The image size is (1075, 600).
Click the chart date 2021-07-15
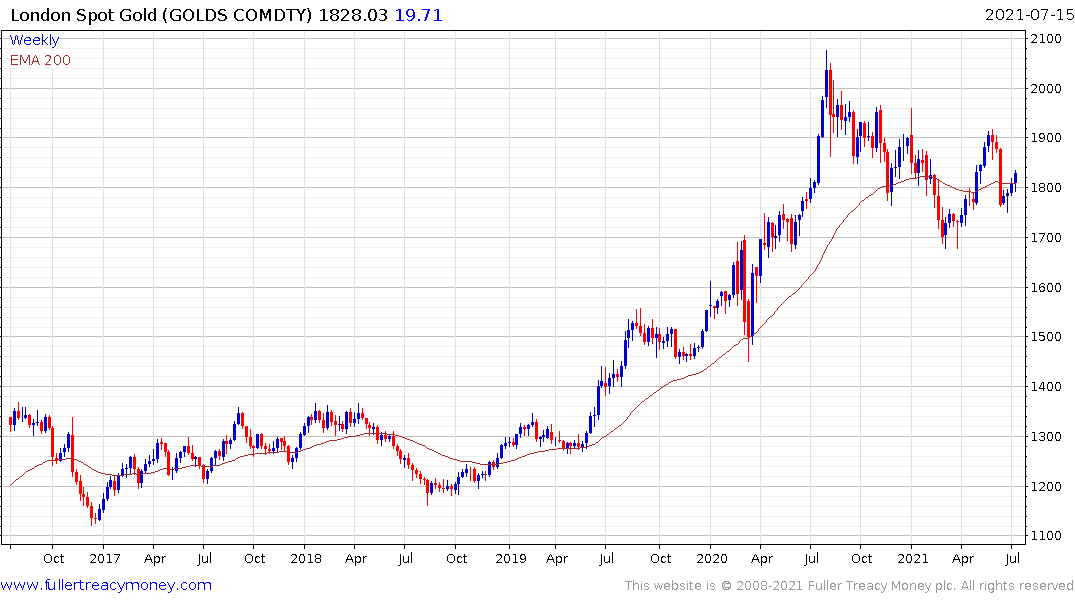[x=1030, y=14]
